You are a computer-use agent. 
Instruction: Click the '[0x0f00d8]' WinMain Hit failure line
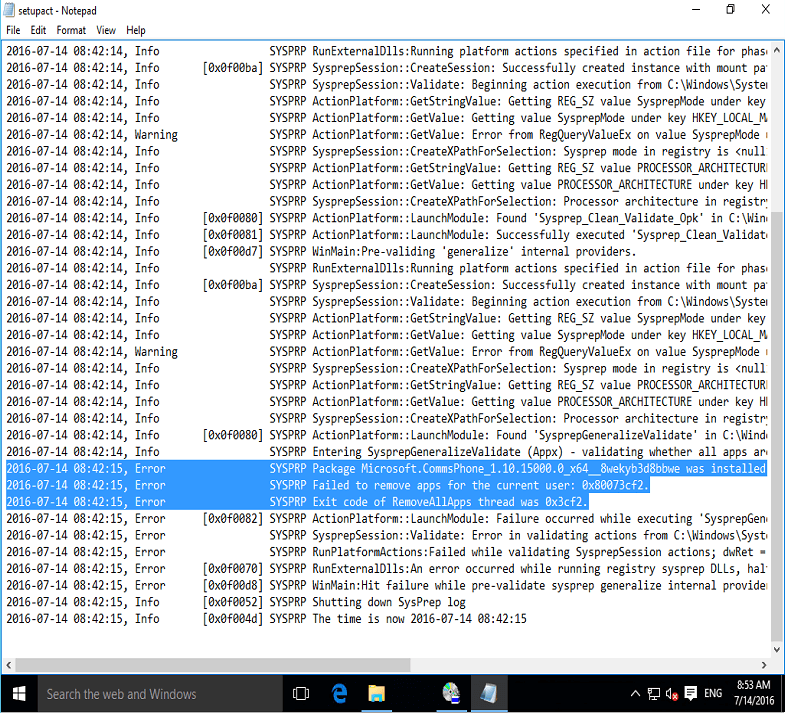pyautogui.click(x=386, y=585)
